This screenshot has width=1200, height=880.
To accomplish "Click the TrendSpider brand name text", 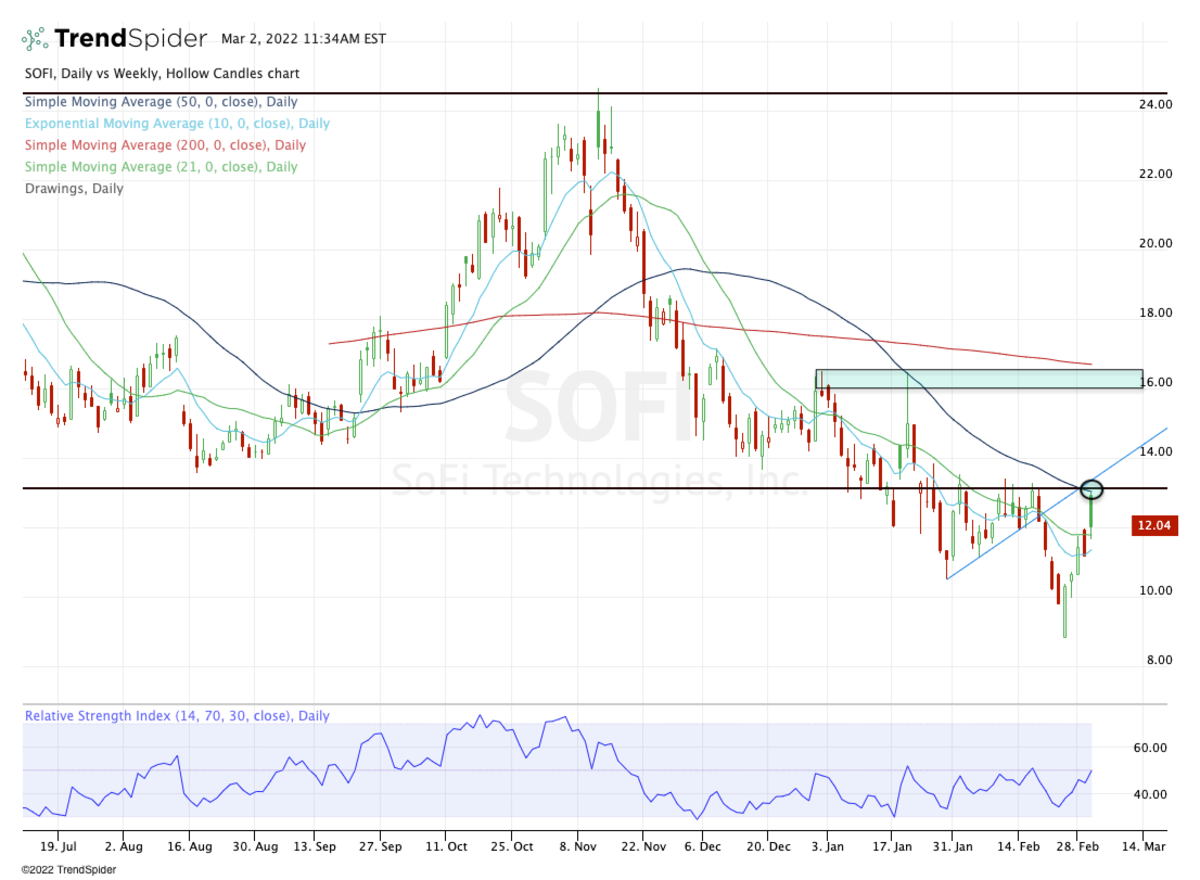I will [x=130, y=39].
